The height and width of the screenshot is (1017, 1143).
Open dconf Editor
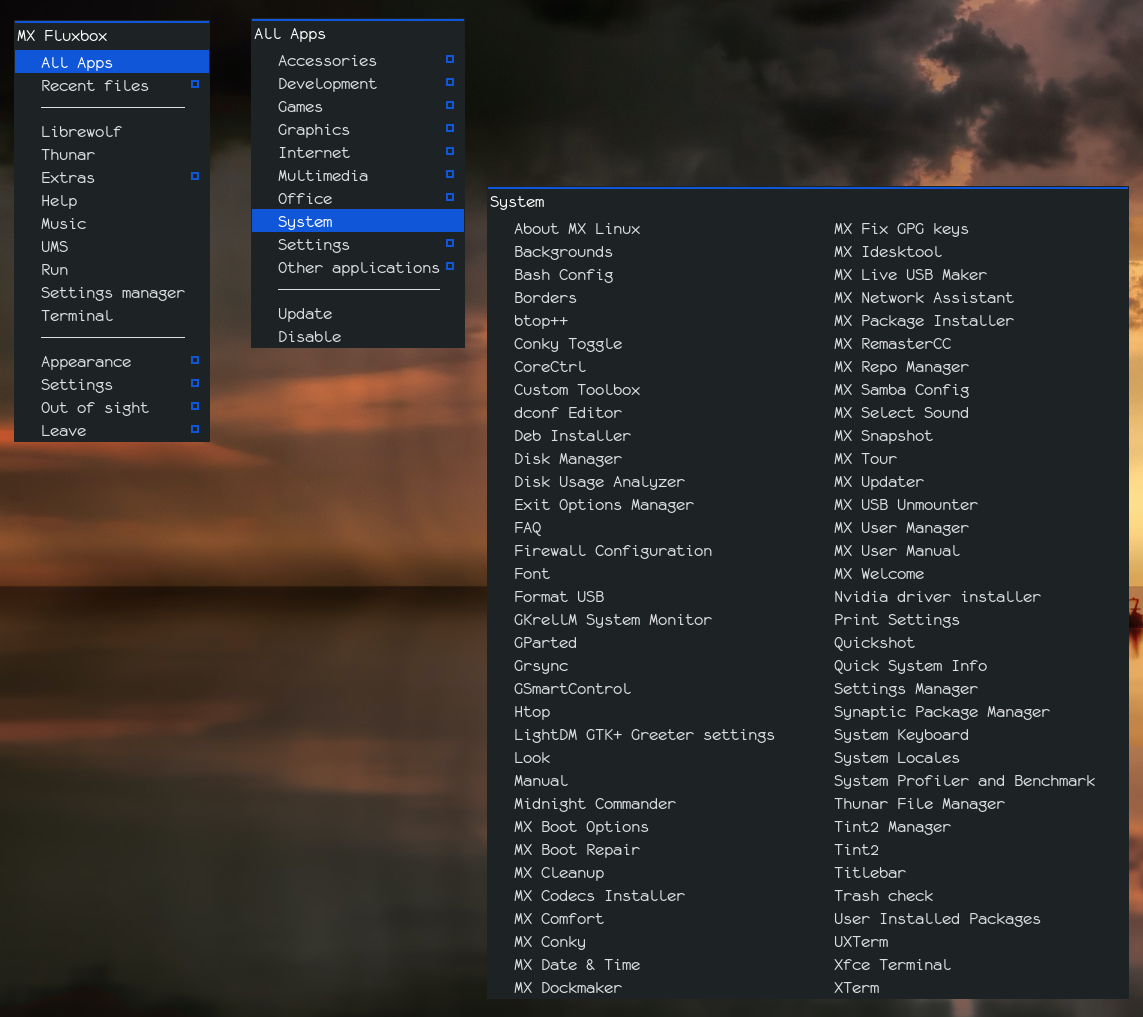pyautogui.click(x=568, y=413)
